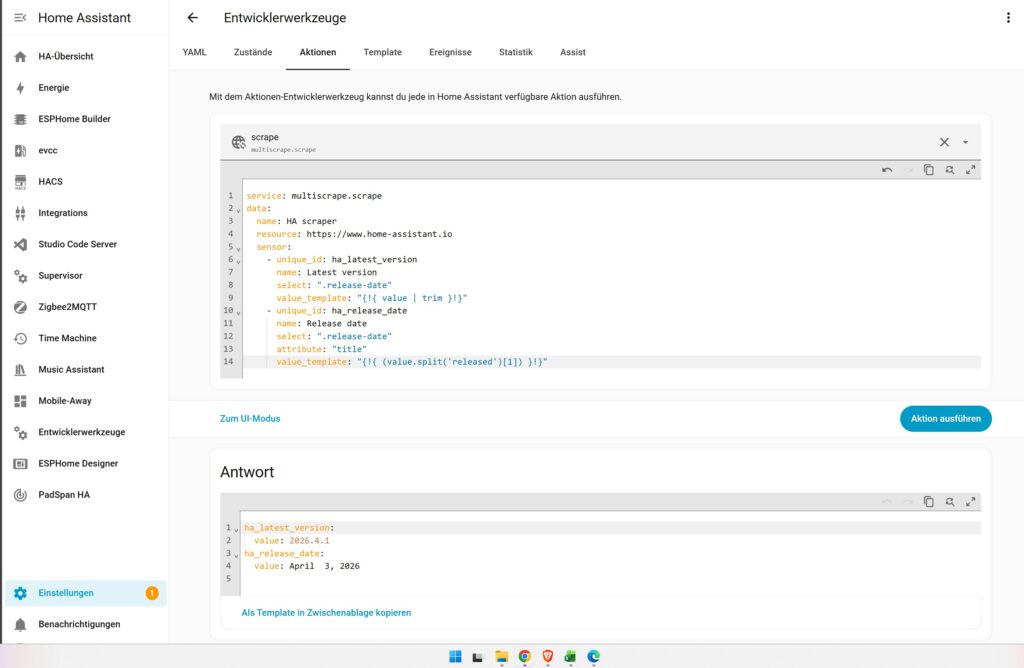Open search in the YAML editor toolbar
Viewport: 1024px width, 668px height.
[949, 170]
